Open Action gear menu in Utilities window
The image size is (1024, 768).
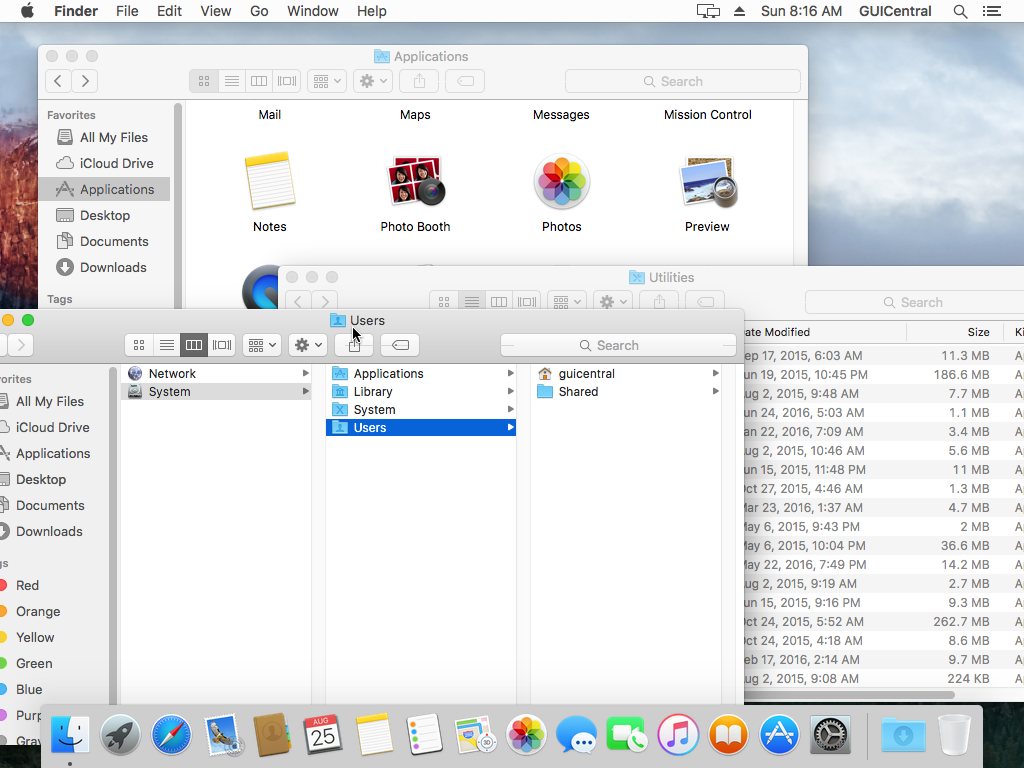(x=613, y=302)
